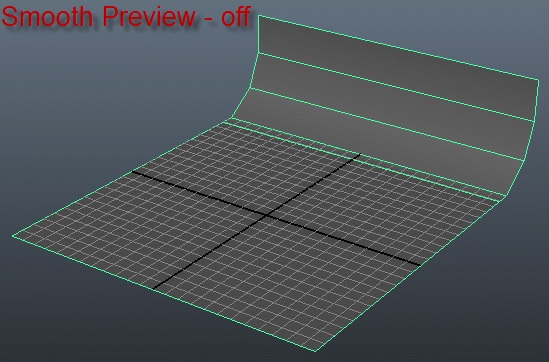This screenshot has width=549, height=362.
Task: Select the first horizontal edge below wall's top
Action: 396,87
